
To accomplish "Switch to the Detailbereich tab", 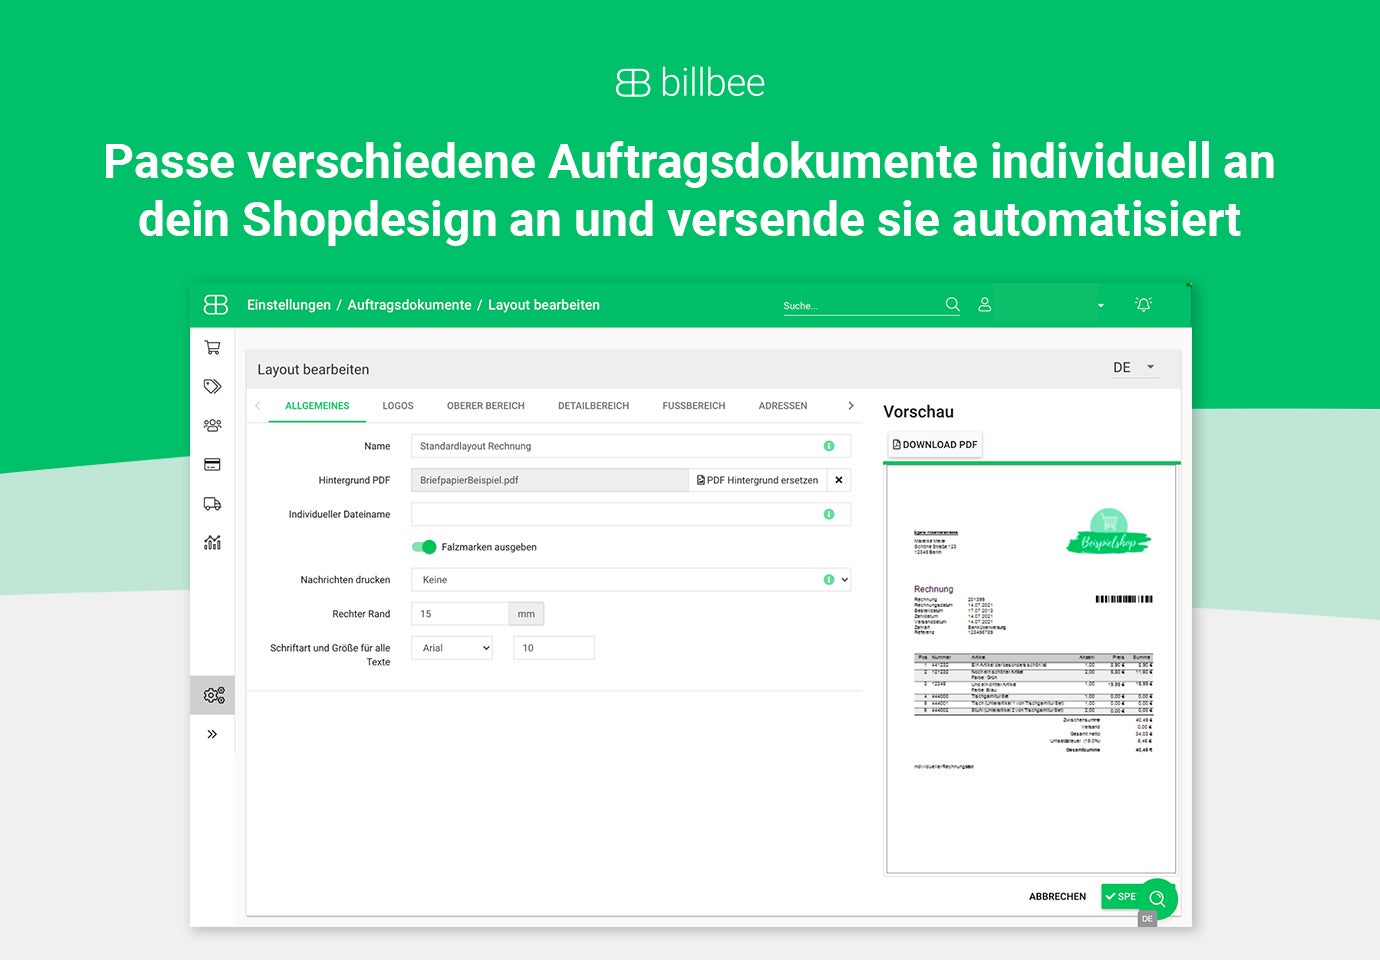I will (x=594, y=406).
